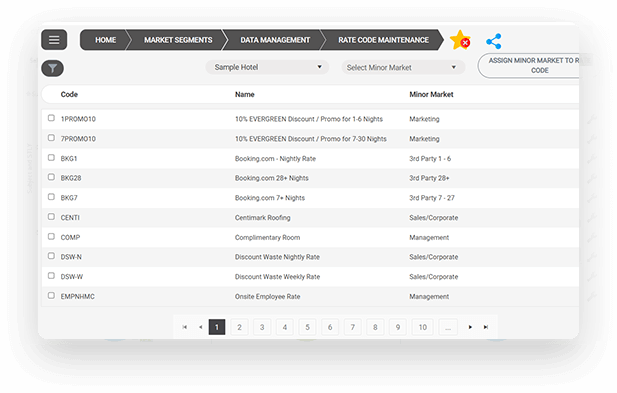Open the Sample Hotel dropdown
Screen dimensions: 617x393
coord(267,67)
